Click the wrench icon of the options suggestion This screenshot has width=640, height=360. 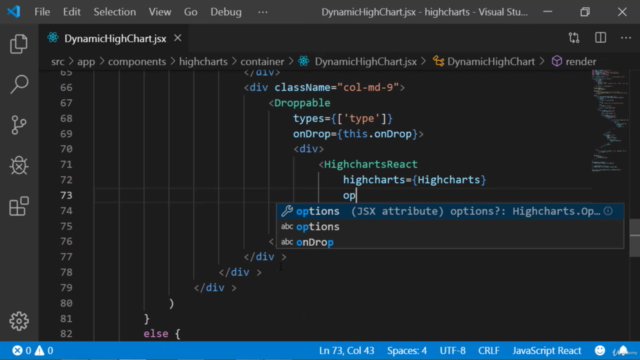point(287,211)
